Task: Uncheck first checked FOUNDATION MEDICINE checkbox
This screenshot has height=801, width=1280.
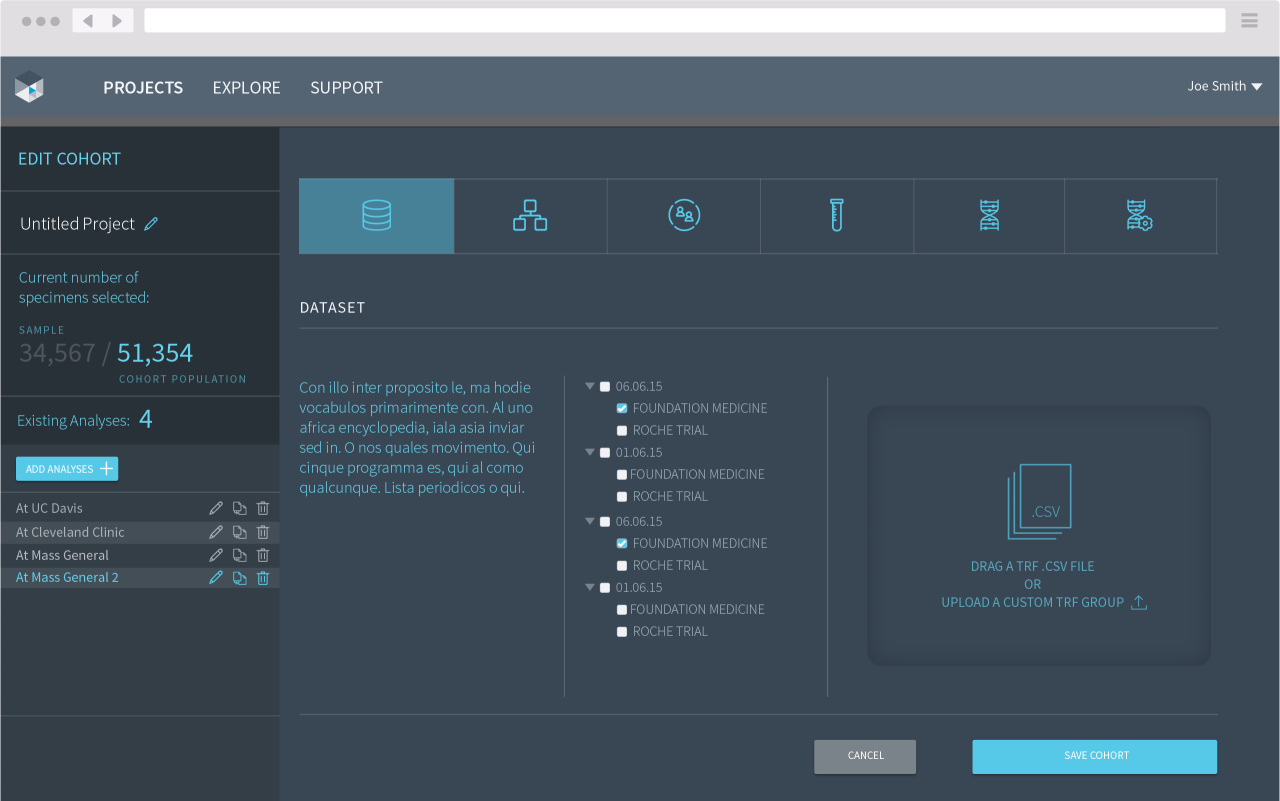Action: [622, 408]
